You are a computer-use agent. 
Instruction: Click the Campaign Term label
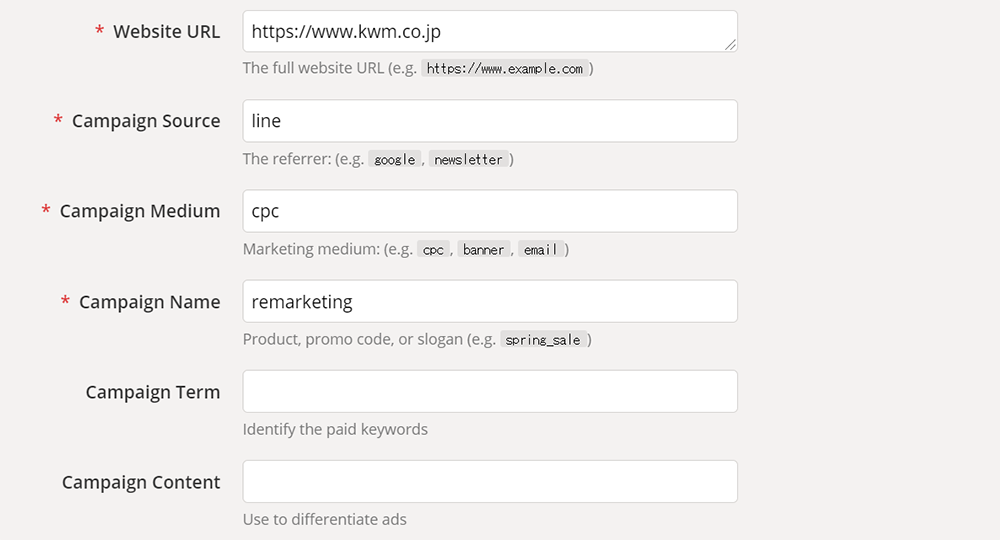pyautogui.click(x=153, y=391)
